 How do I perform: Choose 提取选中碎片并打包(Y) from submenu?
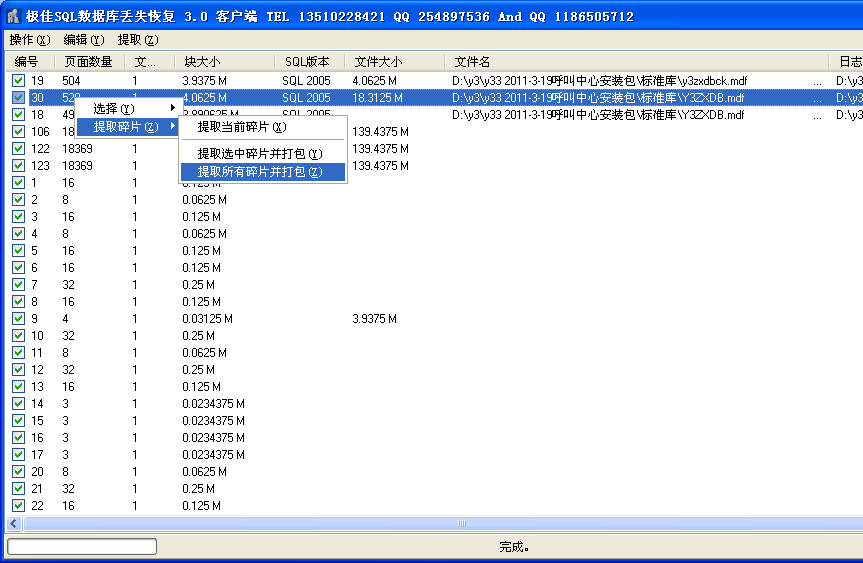263,154
